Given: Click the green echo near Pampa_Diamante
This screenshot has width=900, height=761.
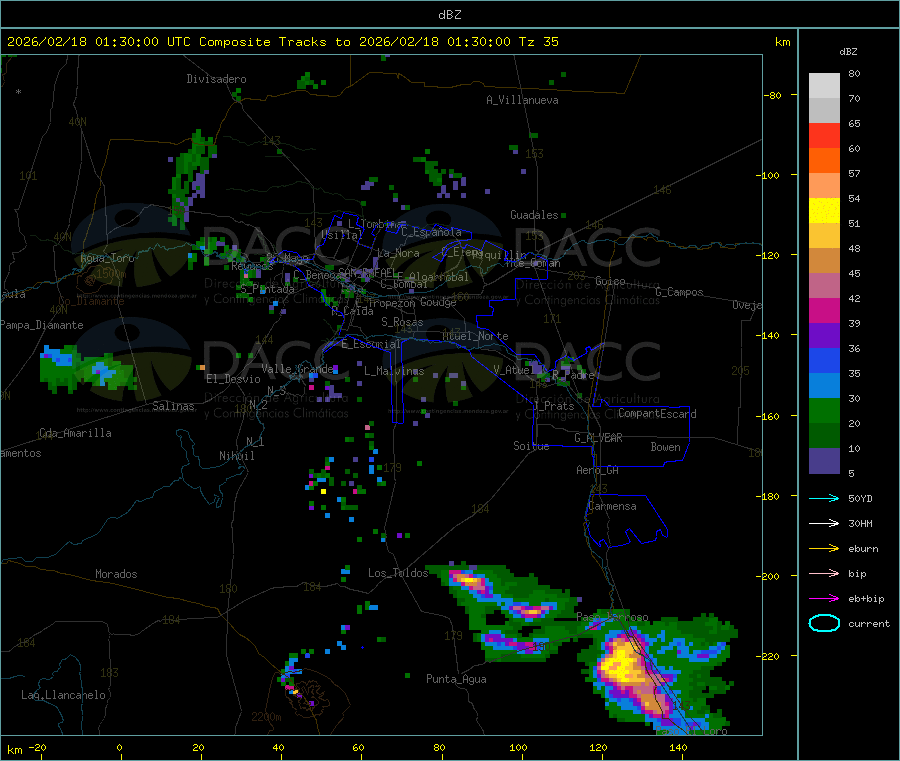Looking at the screenshot, I should [86, 370].
